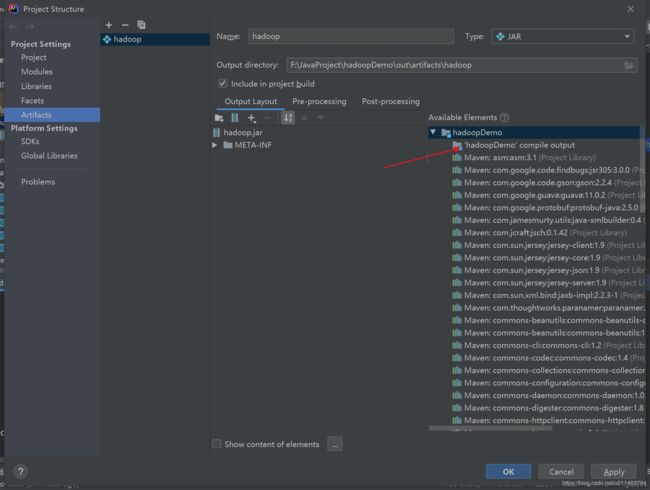Viewport: 650px width, 490px height.
Task: Add a new artifact with plus icon
Action: coord(109,25)
